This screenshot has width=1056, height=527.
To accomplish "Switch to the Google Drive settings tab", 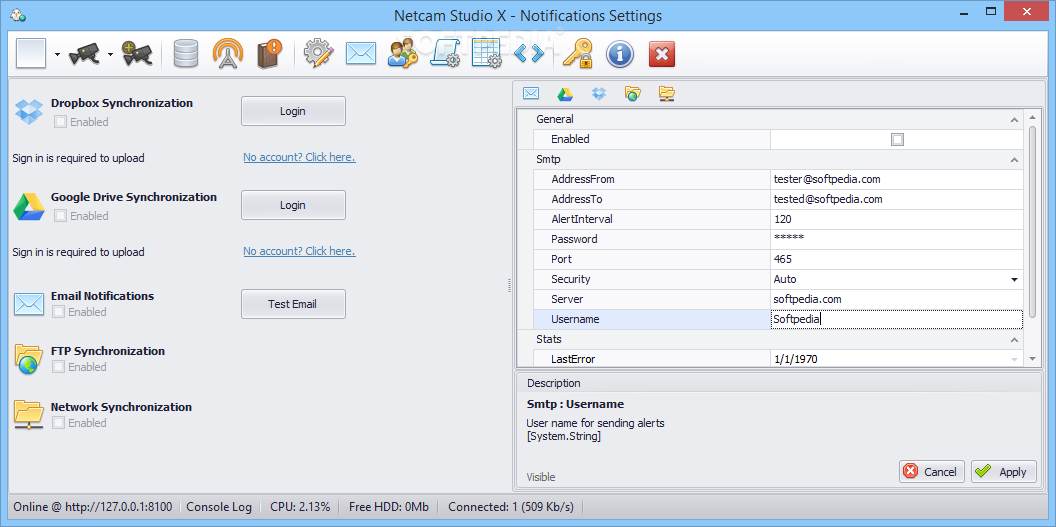I will click(x=565, y=94).
